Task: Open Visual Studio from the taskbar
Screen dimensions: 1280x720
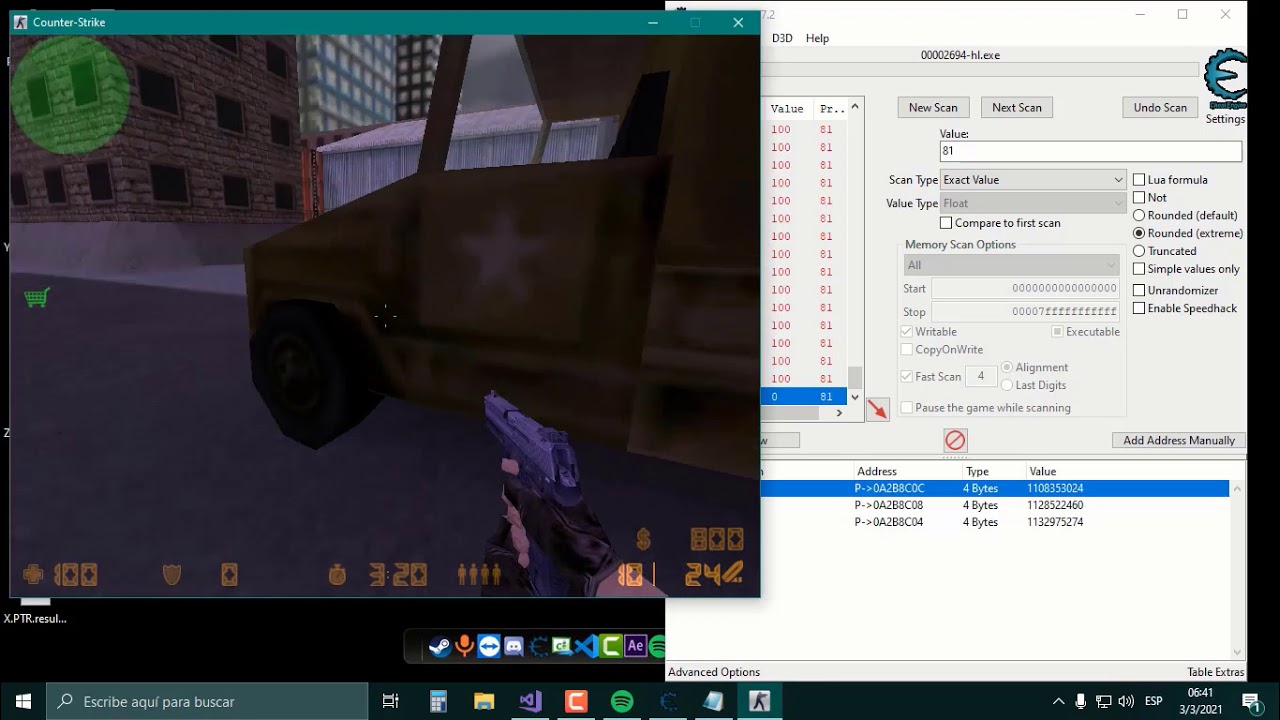Action: pyautogui.click(x=530, y=701)
